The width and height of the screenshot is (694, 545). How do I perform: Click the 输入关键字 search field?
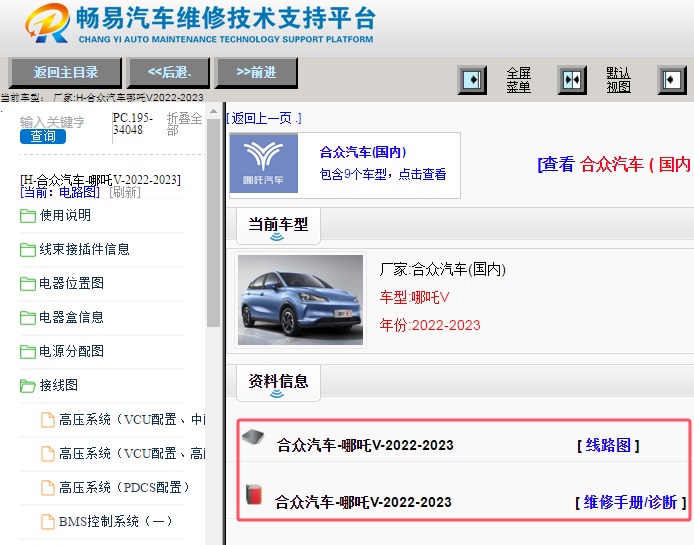coord(52,122)
